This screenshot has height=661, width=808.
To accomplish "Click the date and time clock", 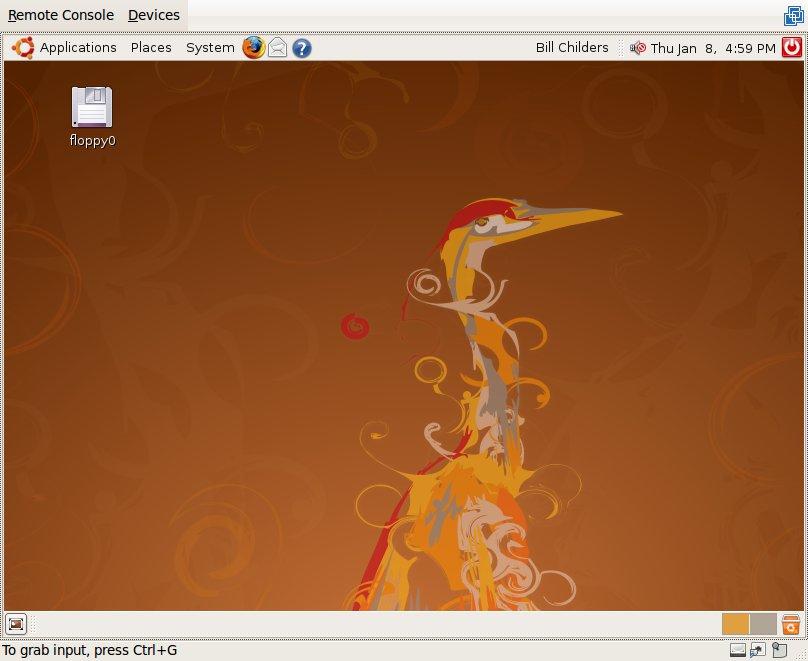I will (x=713, y=47).
